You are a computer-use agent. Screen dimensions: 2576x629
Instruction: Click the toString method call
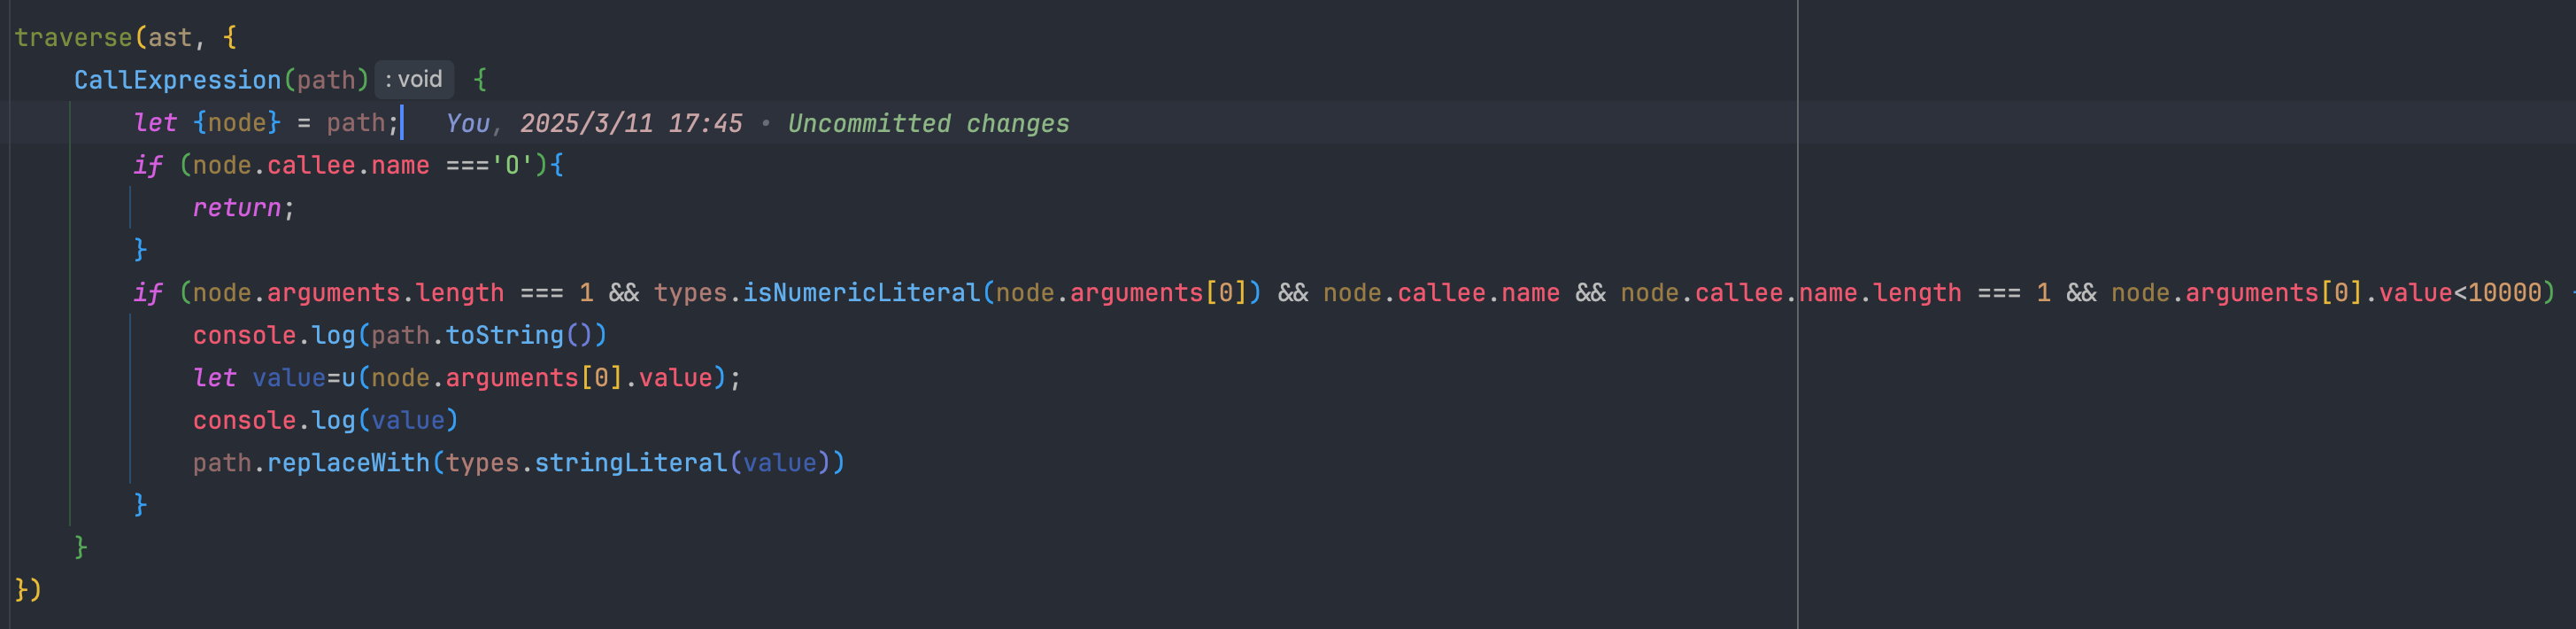[x=504, y=335]
